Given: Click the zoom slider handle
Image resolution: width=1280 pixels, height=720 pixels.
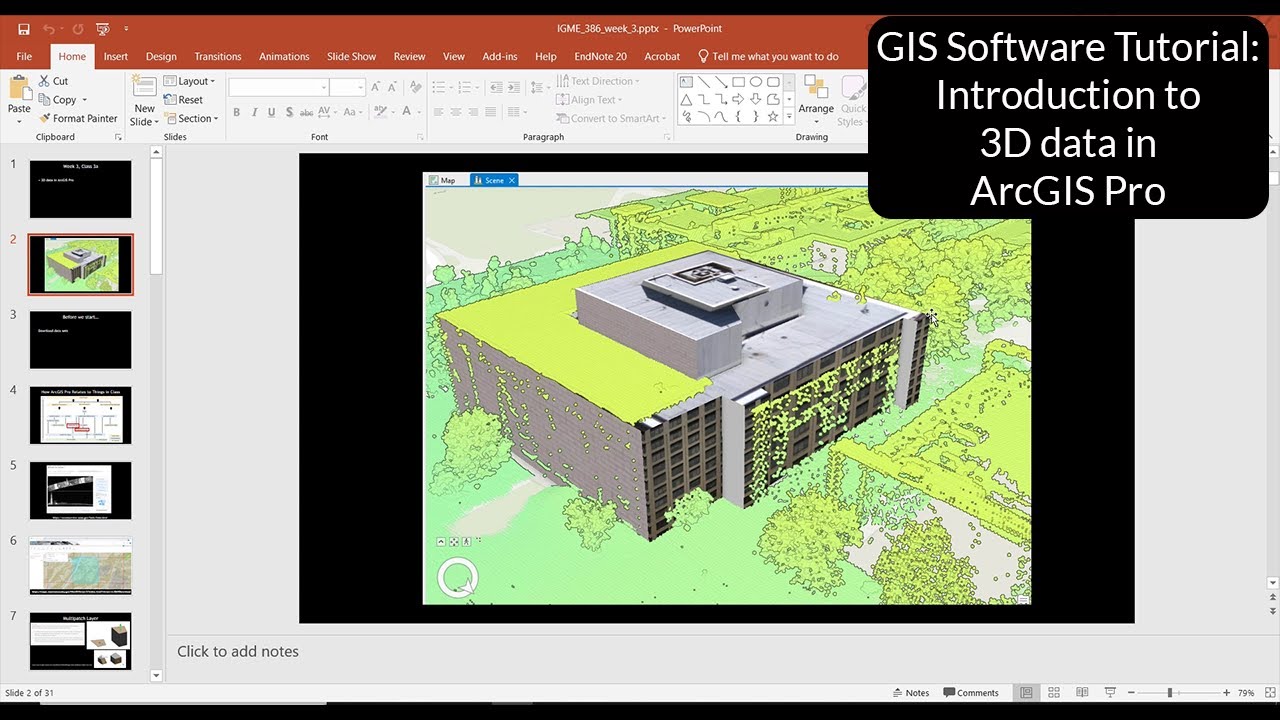Looking at the screenshot, I should 1169,693.
